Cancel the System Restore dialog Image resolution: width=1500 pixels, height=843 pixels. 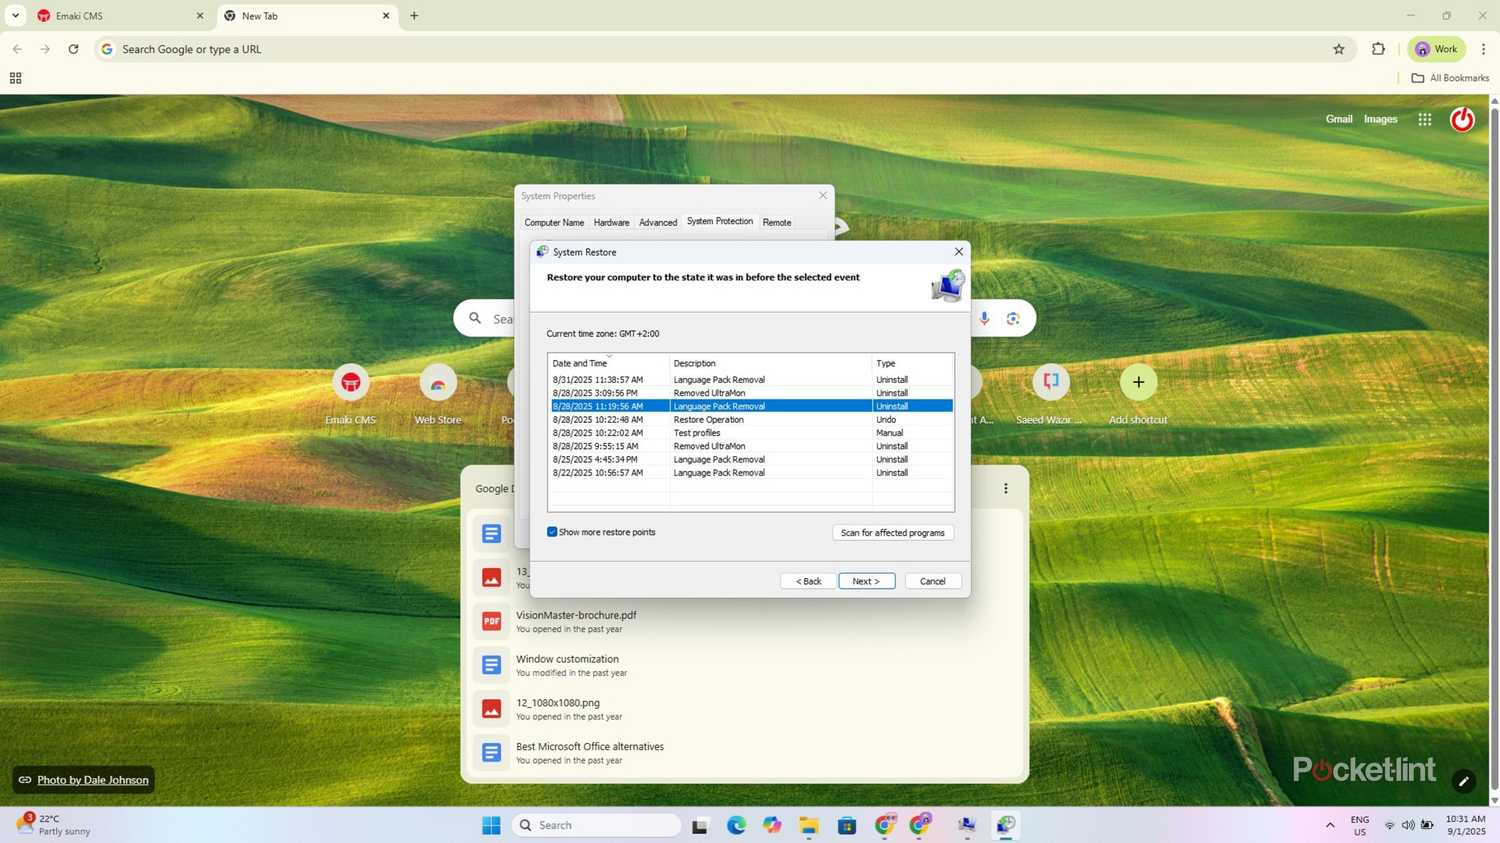pos(932,581)
